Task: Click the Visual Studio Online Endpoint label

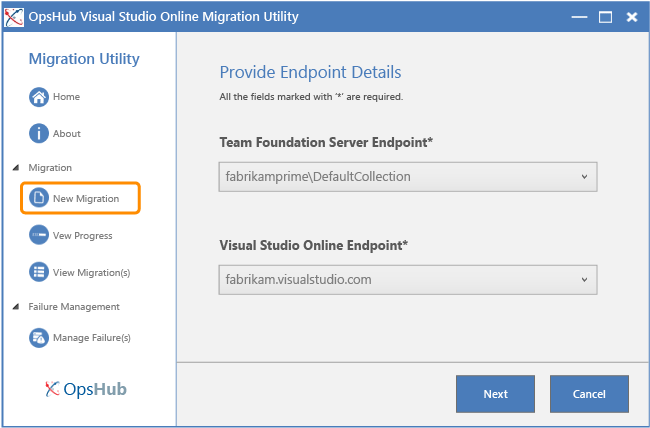Action: 313,245
